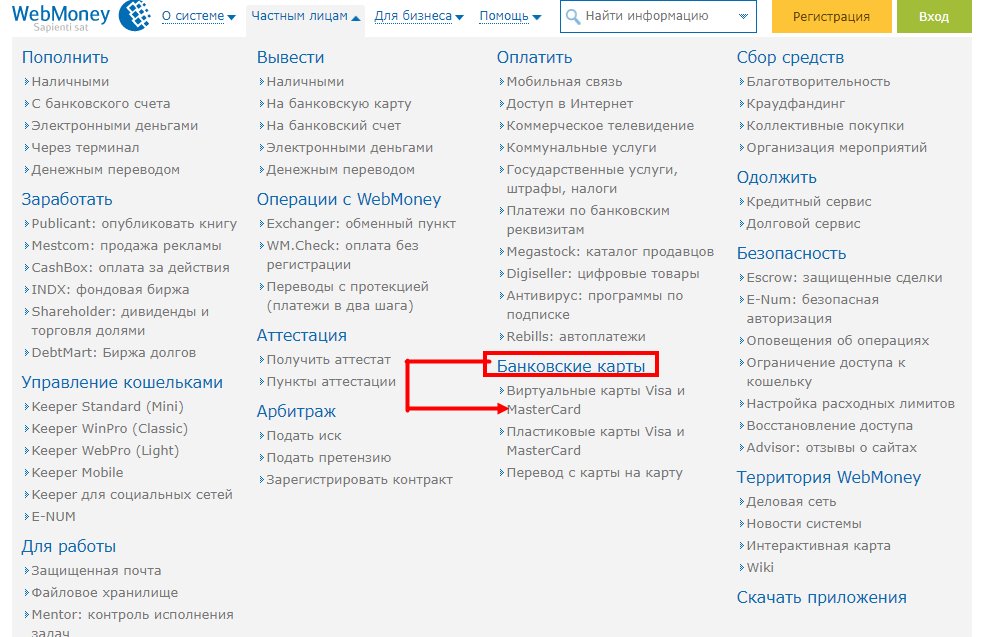Collapse the 'Частным лицам' menu
Viewport: 997px width, 637px height.
(306, 16)
